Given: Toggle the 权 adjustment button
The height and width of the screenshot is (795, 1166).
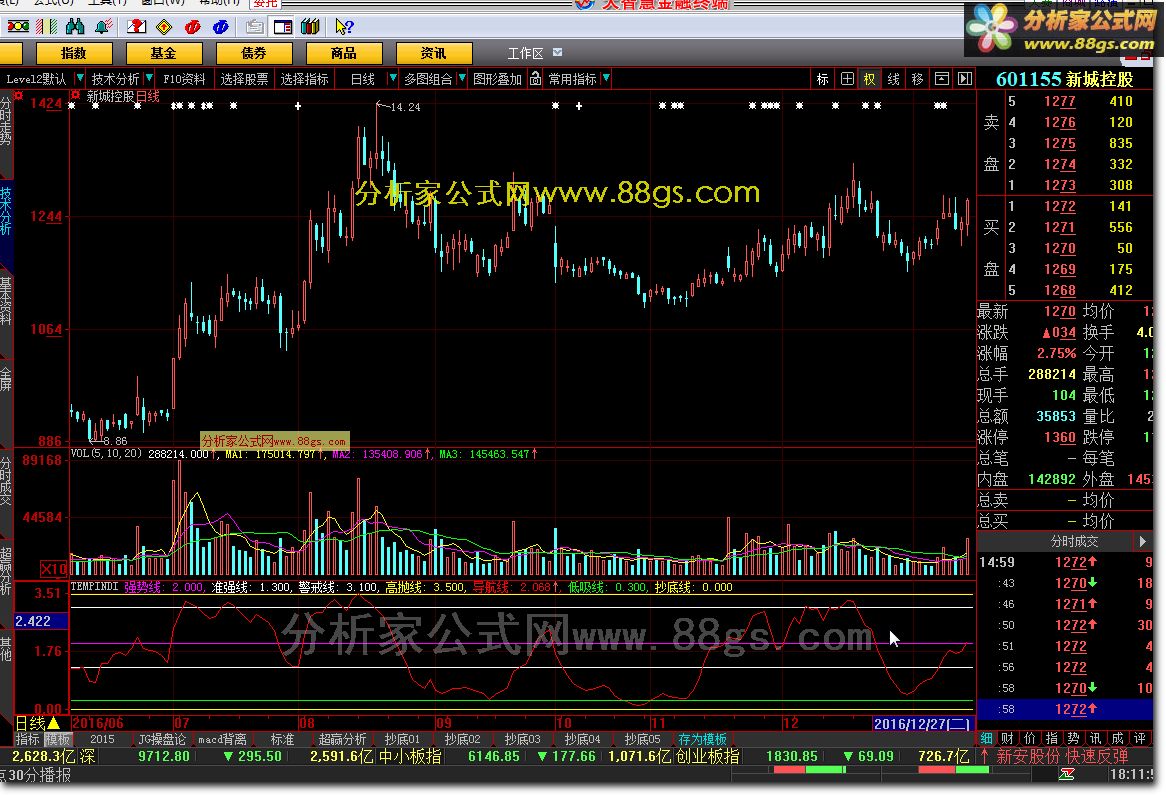Looking at the screenshot, I should pos(870,79).
